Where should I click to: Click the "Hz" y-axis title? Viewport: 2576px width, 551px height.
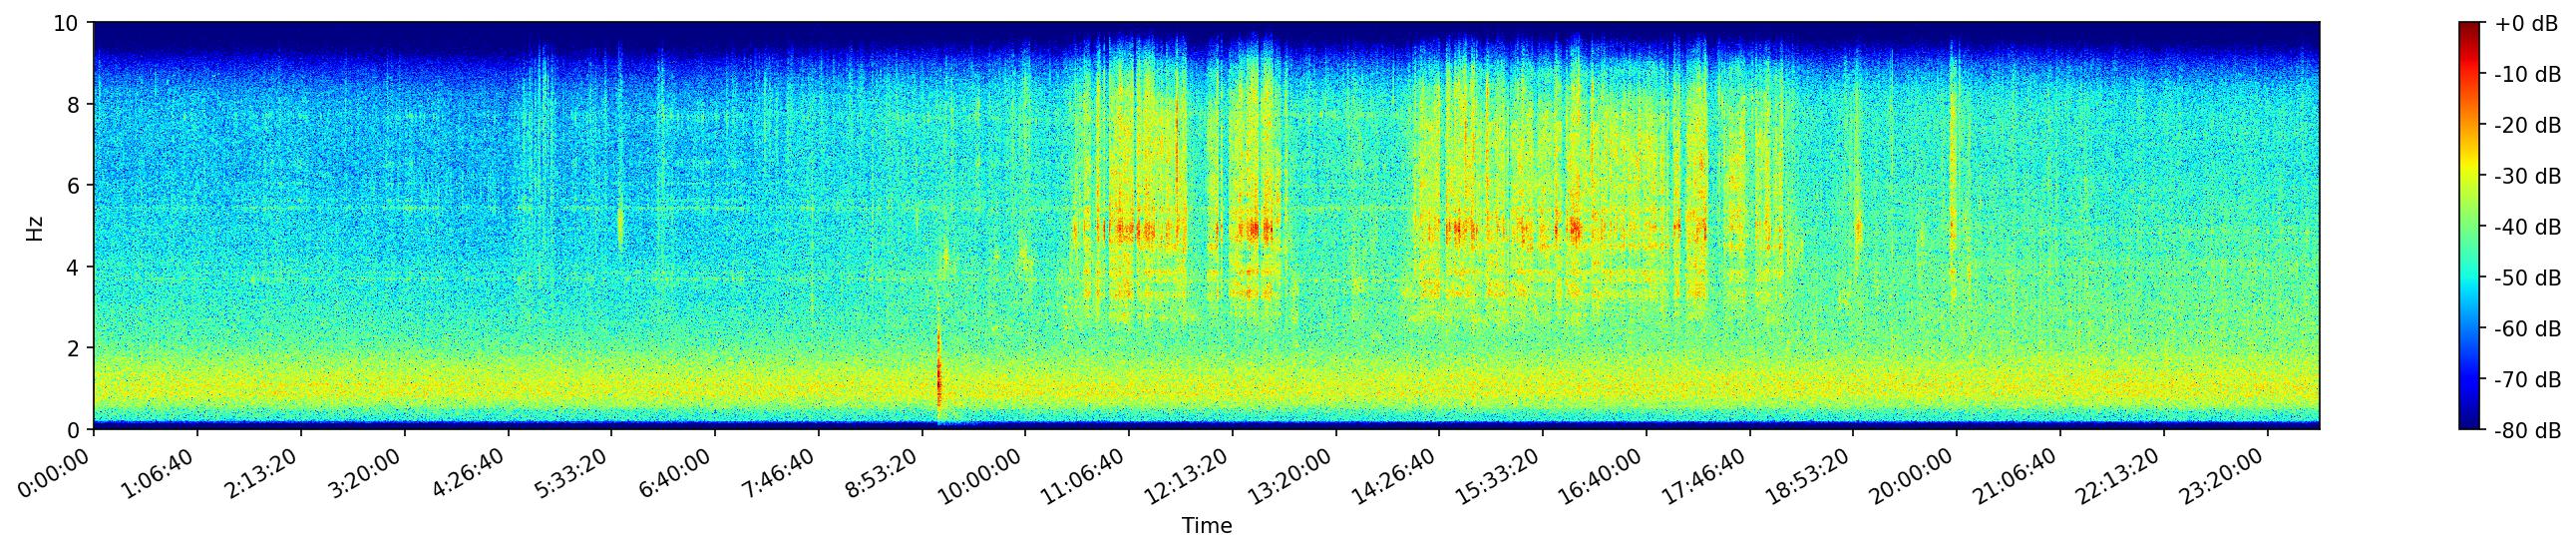click(x=35, y=227)
